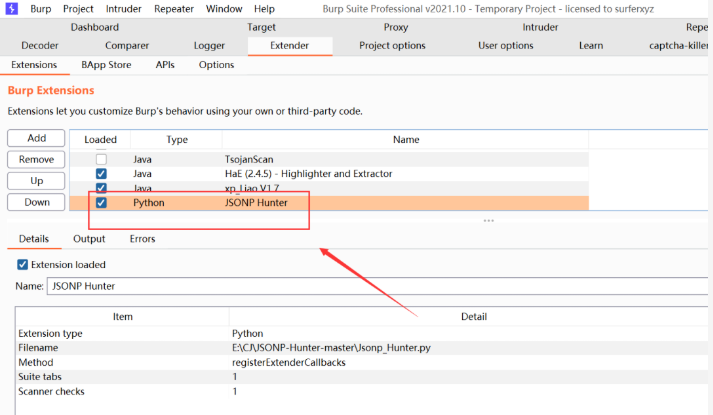Click the extension Name input field

tap(377, 286)
